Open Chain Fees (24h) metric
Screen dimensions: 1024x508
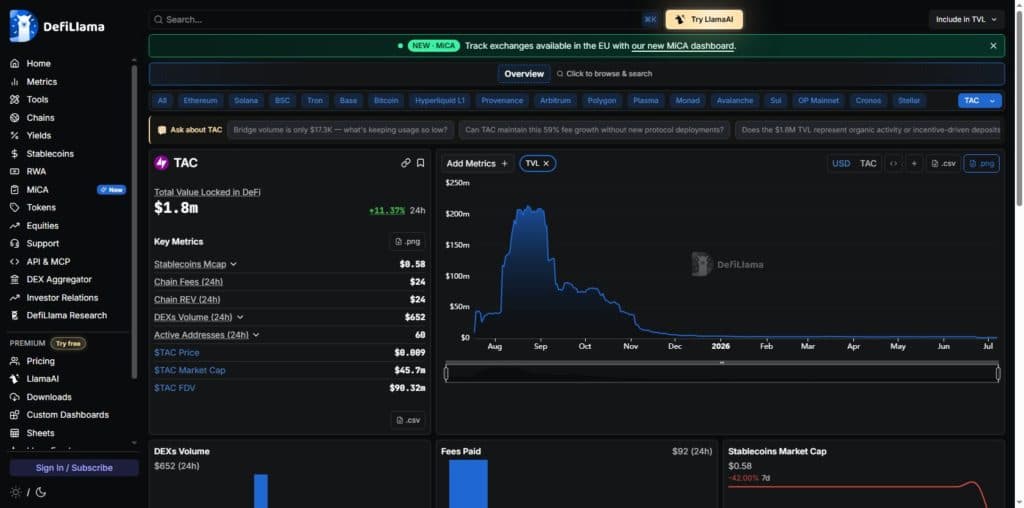click(x=188, y=282)
